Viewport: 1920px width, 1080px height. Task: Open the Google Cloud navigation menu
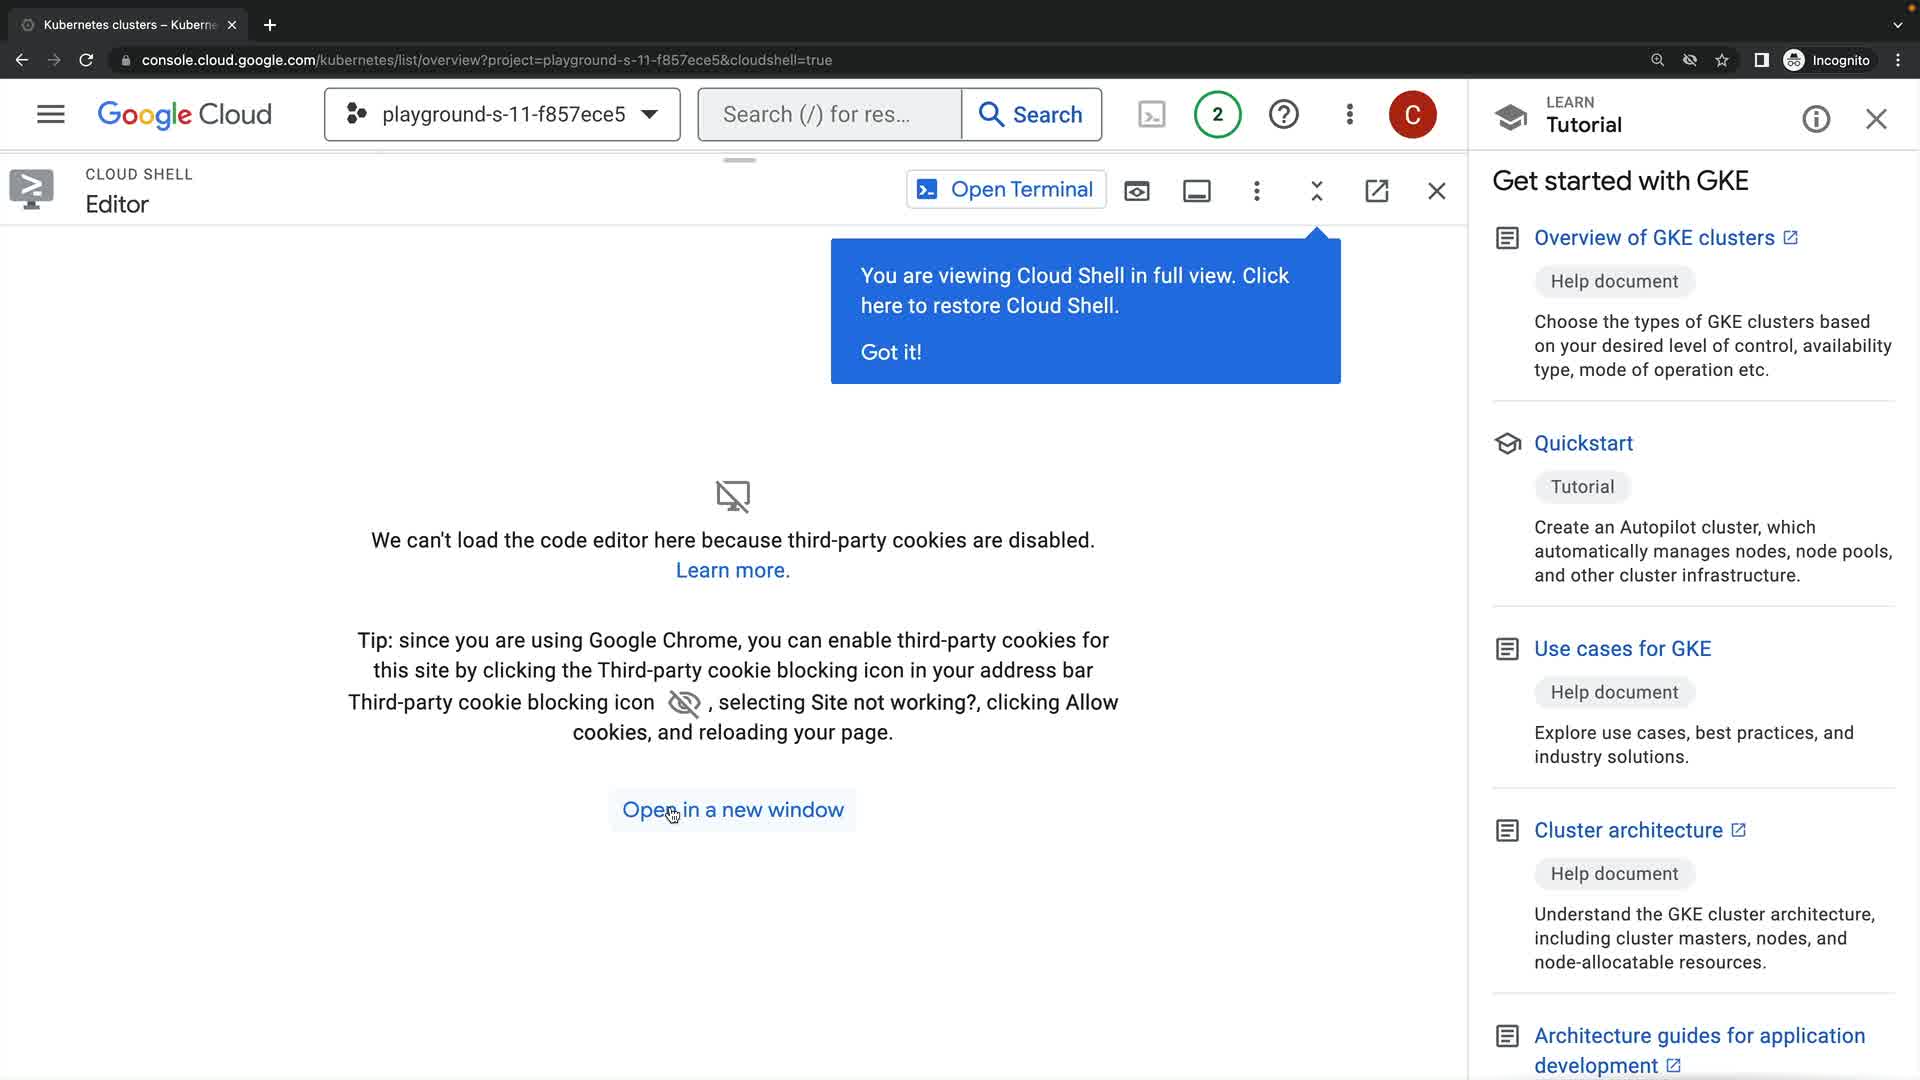coord(50,114)
